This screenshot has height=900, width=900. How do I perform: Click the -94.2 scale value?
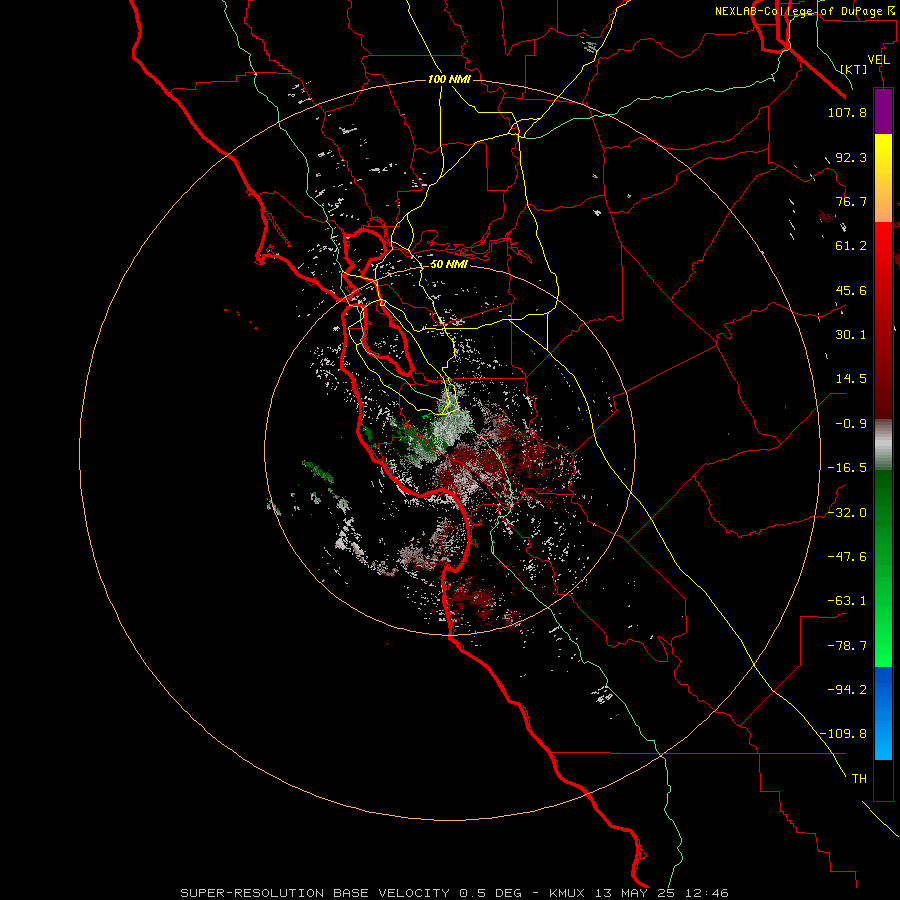pyautogui.click(x=847, y=689)
